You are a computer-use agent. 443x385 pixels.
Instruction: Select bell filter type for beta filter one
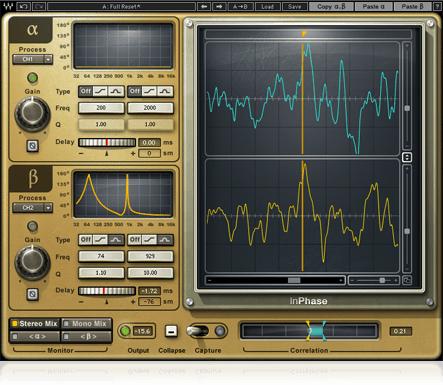click(x=116, y=240)
